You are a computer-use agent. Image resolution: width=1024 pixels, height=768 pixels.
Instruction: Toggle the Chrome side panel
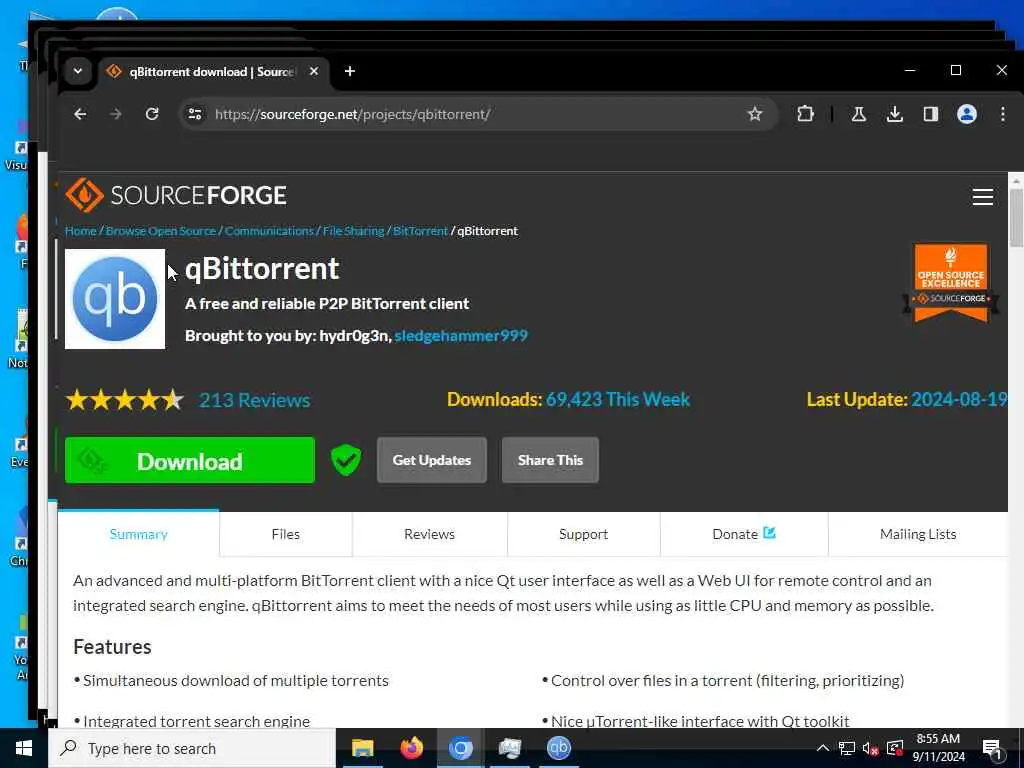931,114
